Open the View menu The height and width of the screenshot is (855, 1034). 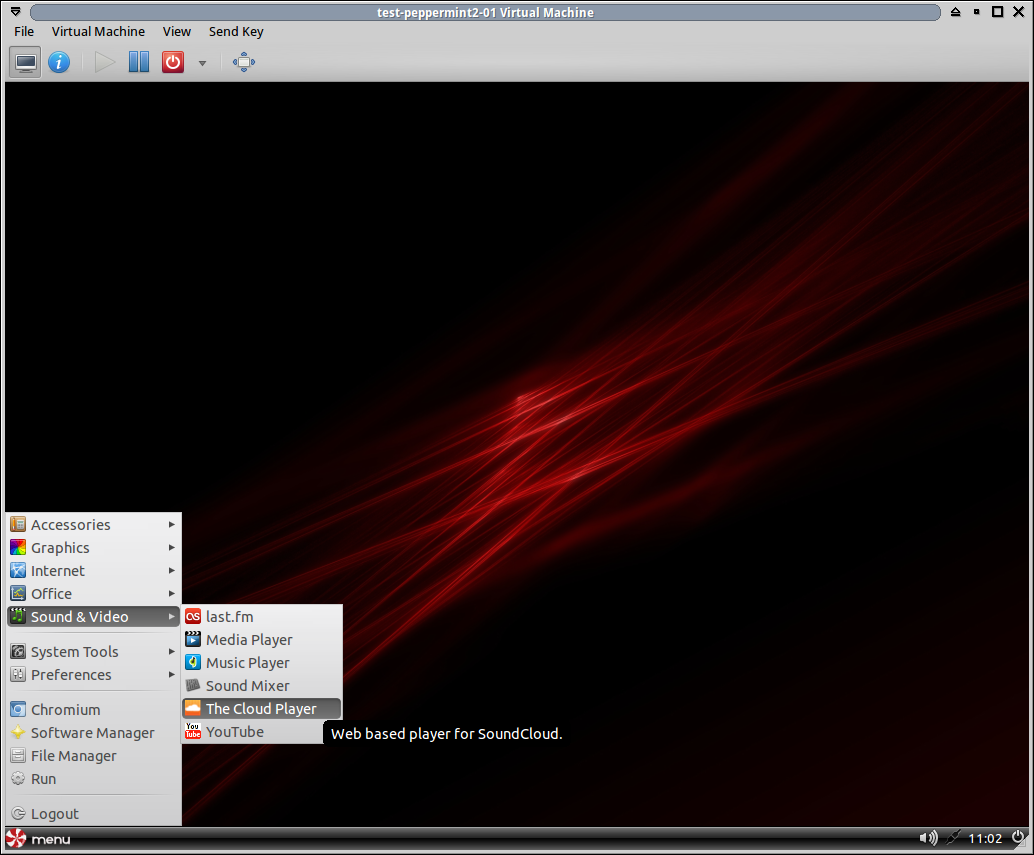tap(177, 32)
